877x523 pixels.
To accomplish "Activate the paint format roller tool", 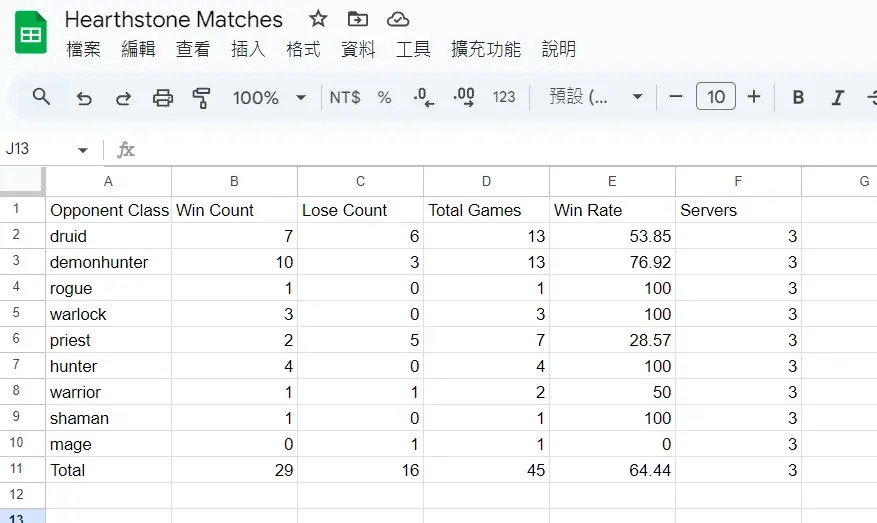I will (201, 98).
